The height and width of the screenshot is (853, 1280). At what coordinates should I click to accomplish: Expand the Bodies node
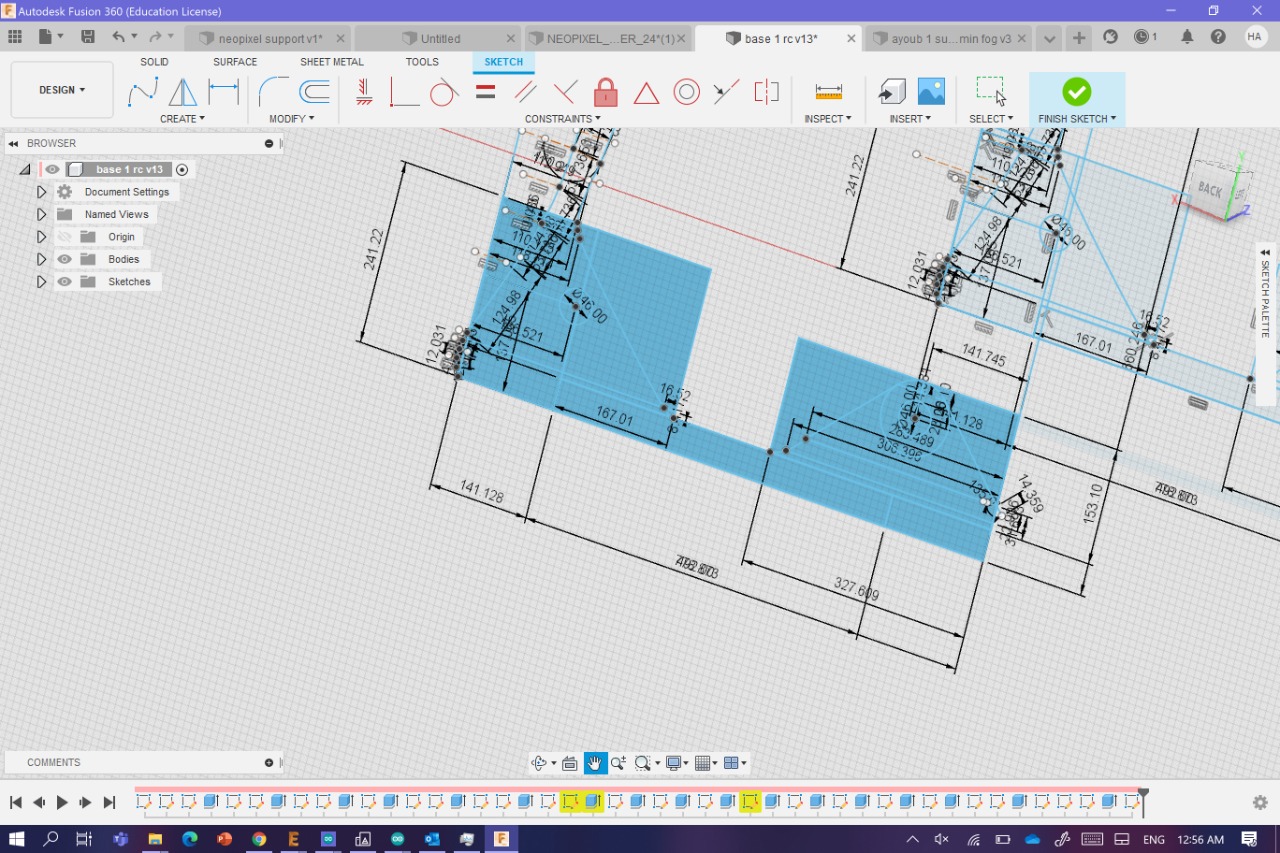42,259
